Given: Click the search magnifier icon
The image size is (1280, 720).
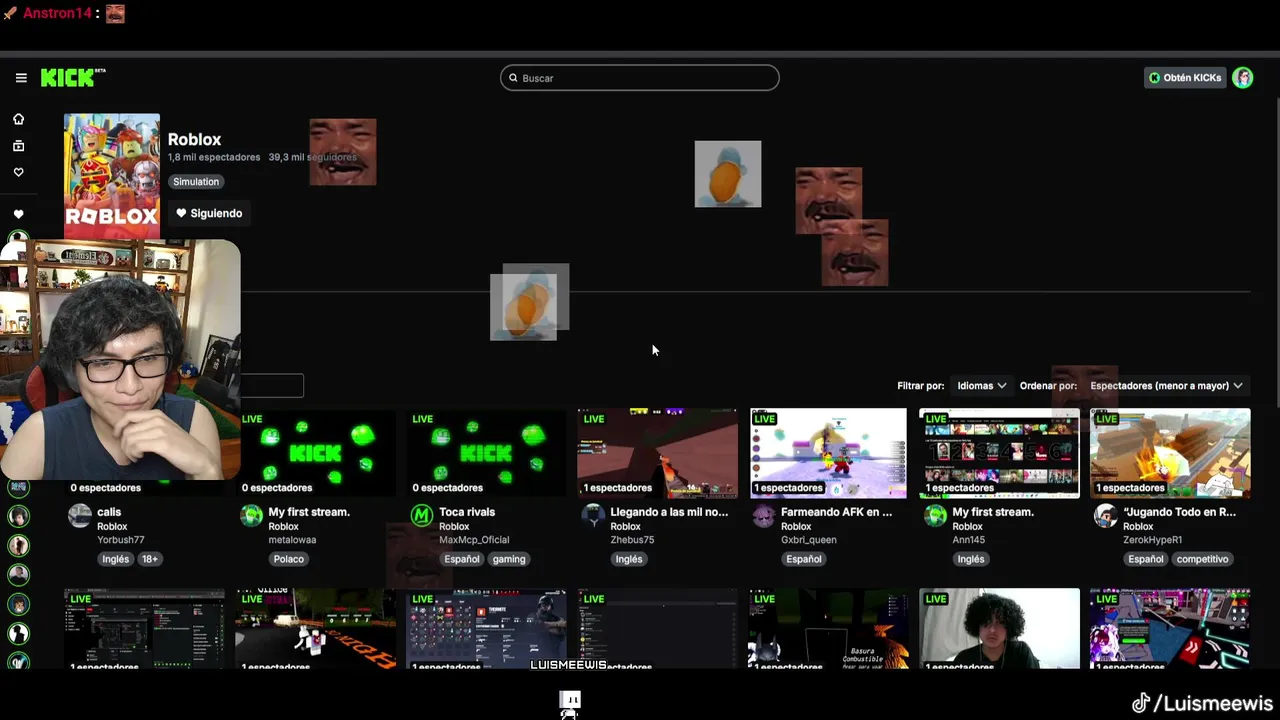Looking at the screenshot, I should click(x=513, y=78).
